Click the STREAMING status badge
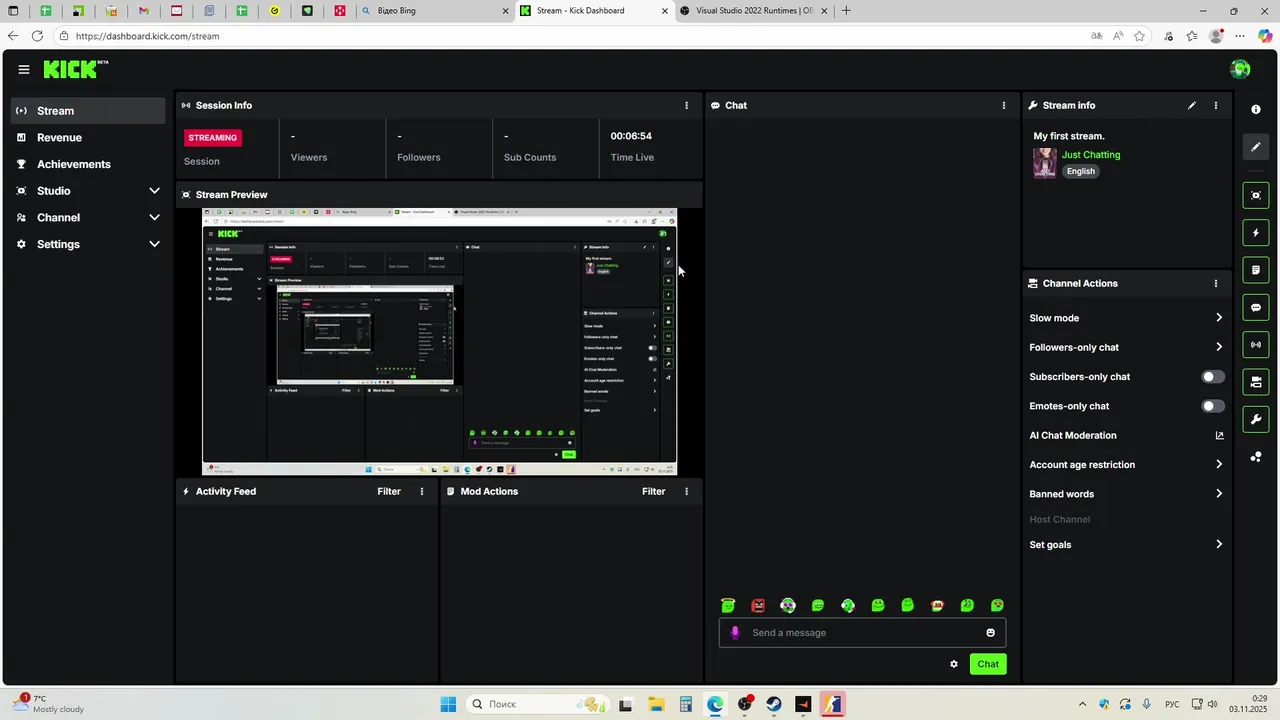Screen dimensions: 1280x720 [212, 138]
